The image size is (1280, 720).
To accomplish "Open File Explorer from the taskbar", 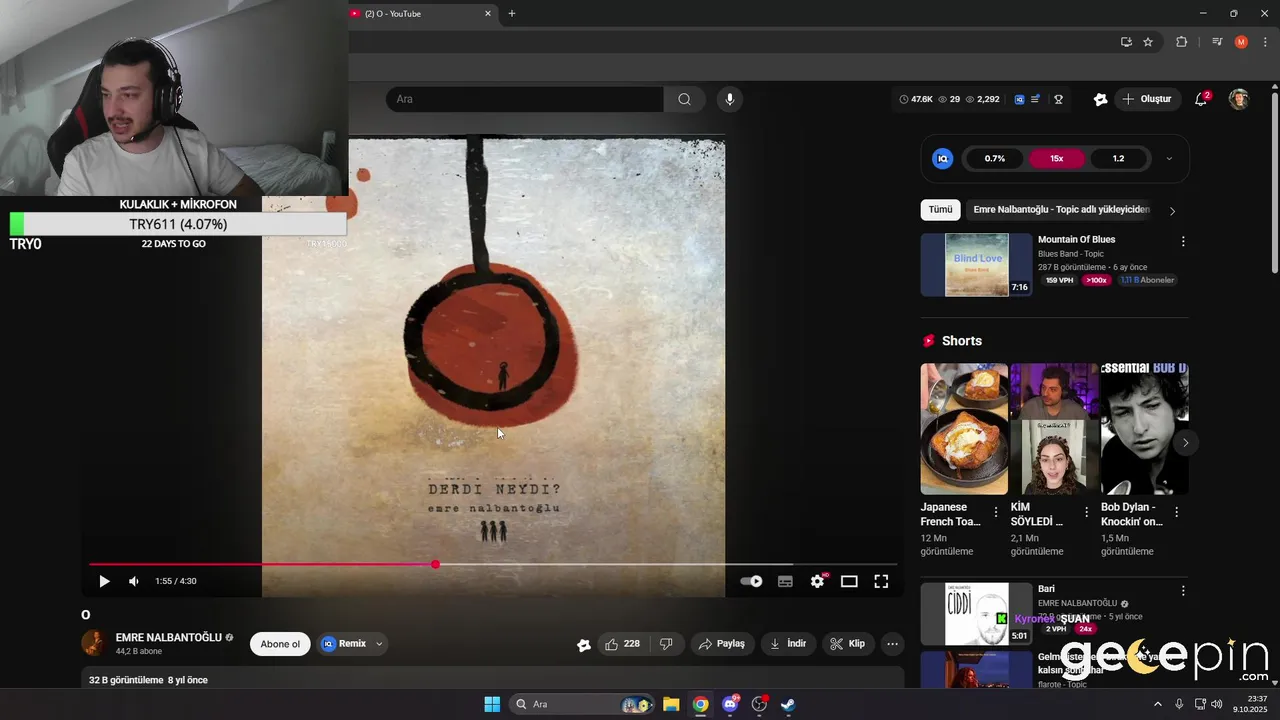I will tap(671, 704).
